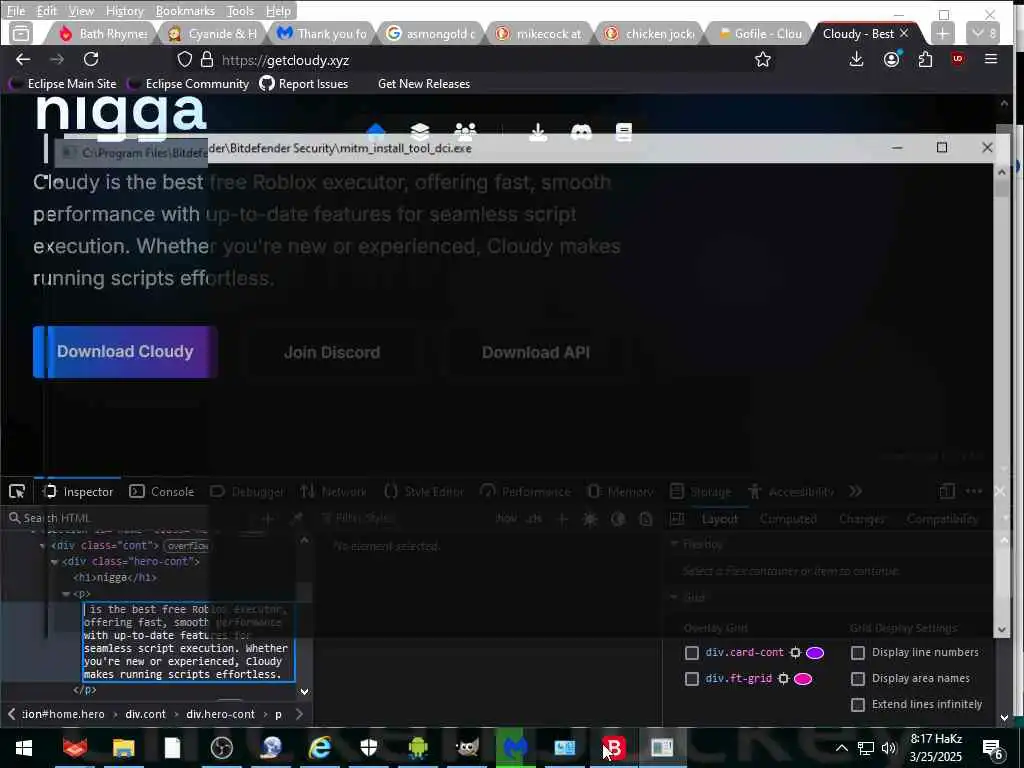
Task: Move breadcrumbs left with the arrow
Action: pos(11,714)
